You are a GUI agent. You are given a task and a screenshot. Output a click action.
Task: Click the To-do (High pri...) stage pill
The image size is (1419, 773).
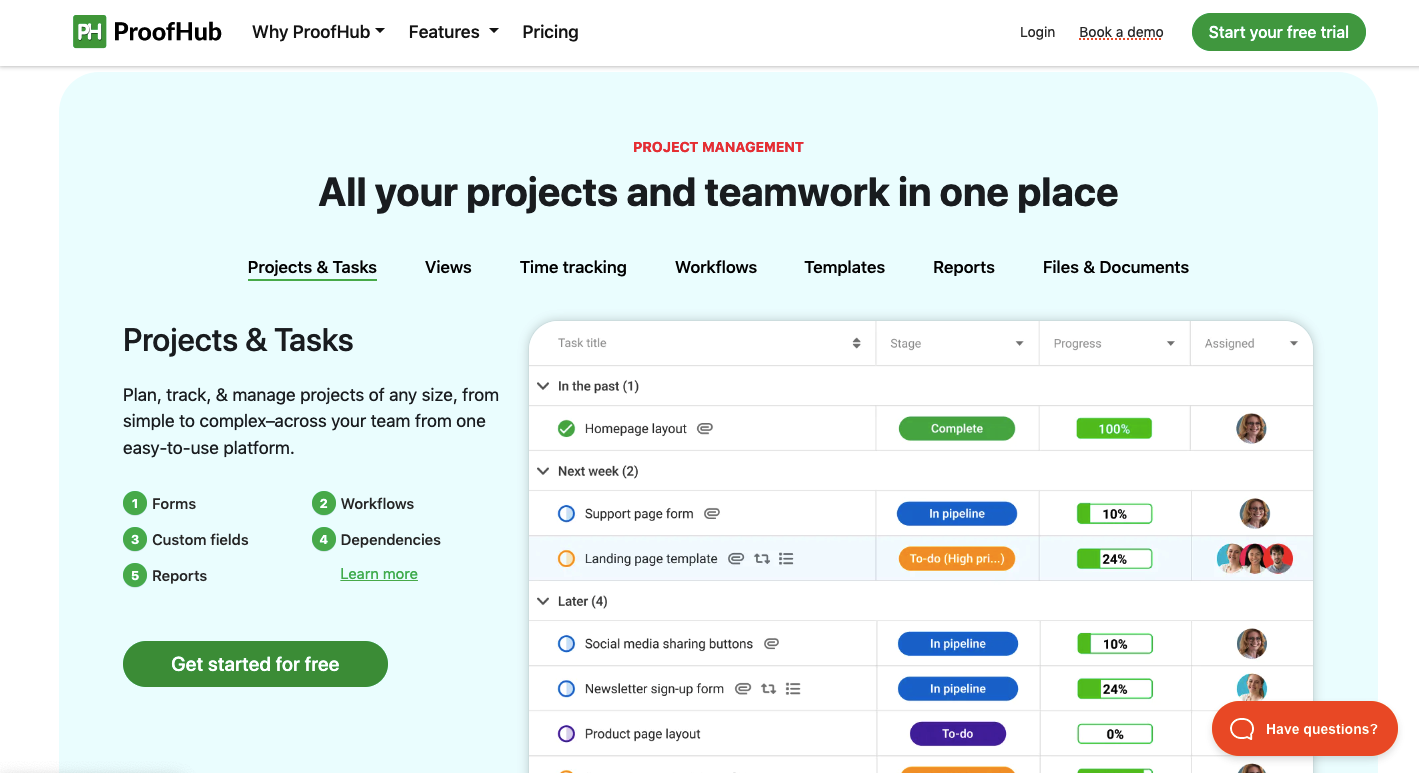coord(957,559)
